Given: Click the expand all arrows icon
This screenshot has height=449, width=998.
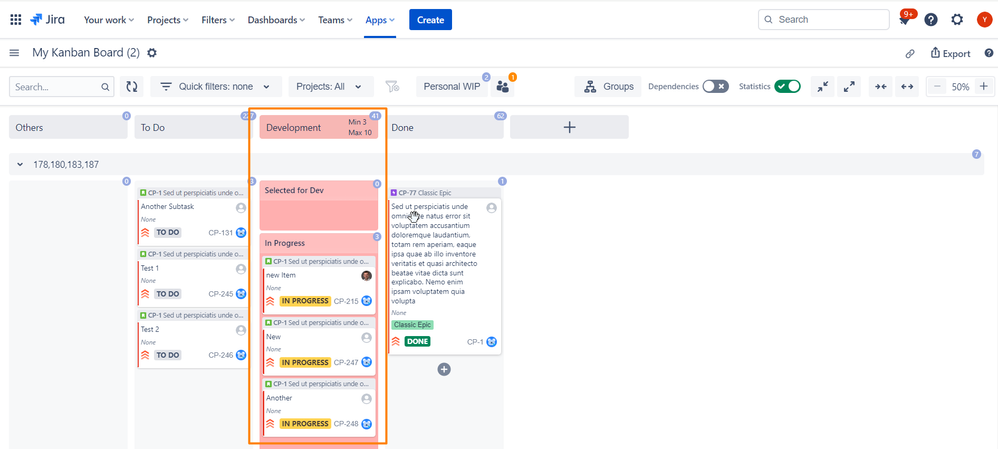Looking at the screenshot, I should point(848,87).
